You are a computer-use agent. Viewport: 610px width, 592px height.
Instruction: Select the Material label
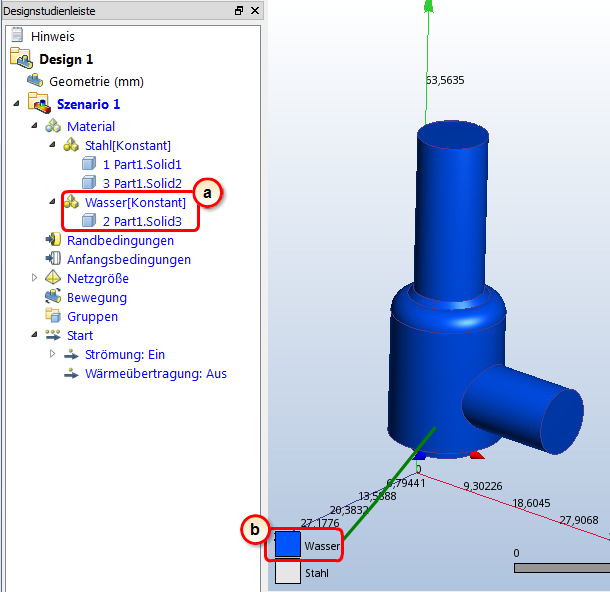click(91, 126)
